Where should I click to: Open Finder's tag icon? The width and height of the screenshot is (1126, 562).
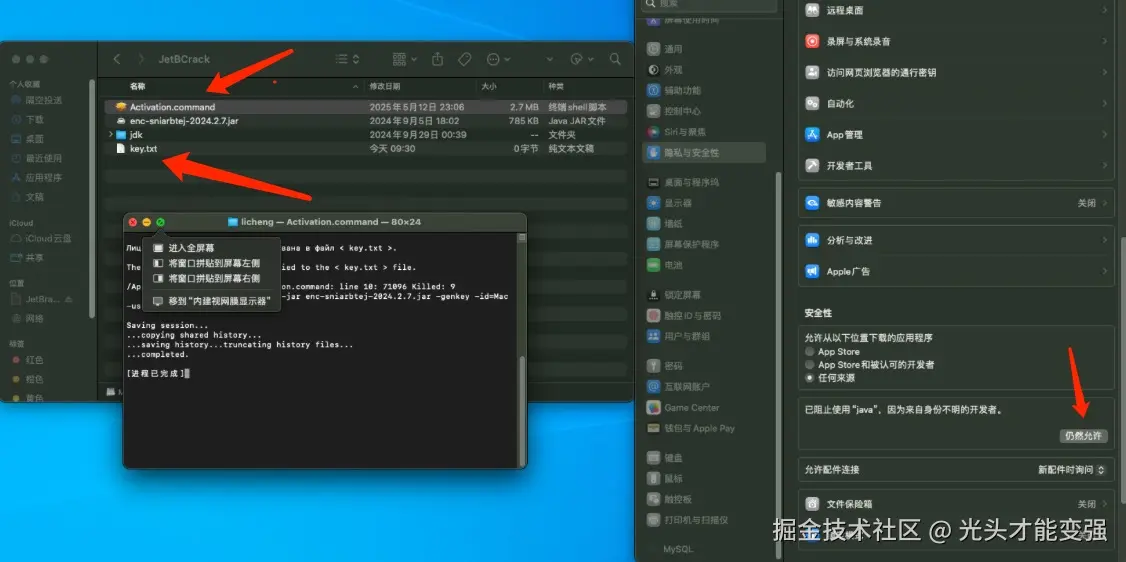pyautogui.click(x=465, y=59)
